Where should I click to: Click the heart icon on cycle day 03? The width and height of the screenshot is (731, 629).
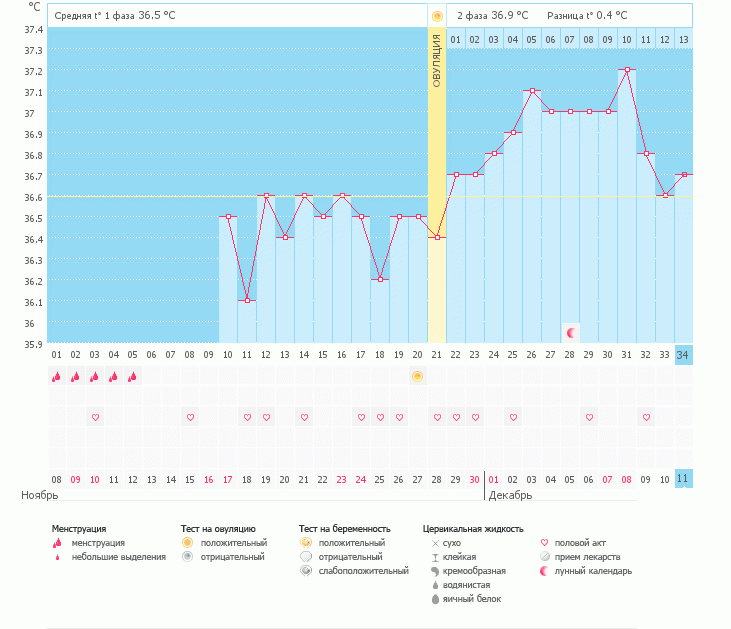pos(95,417)
